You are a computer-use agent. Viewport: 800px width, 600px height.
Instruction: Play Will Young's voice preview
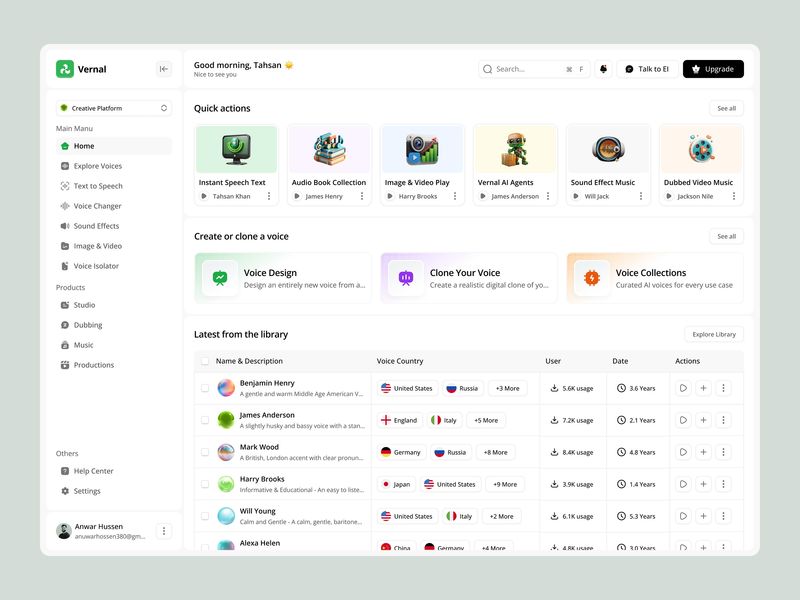(683, 516)
